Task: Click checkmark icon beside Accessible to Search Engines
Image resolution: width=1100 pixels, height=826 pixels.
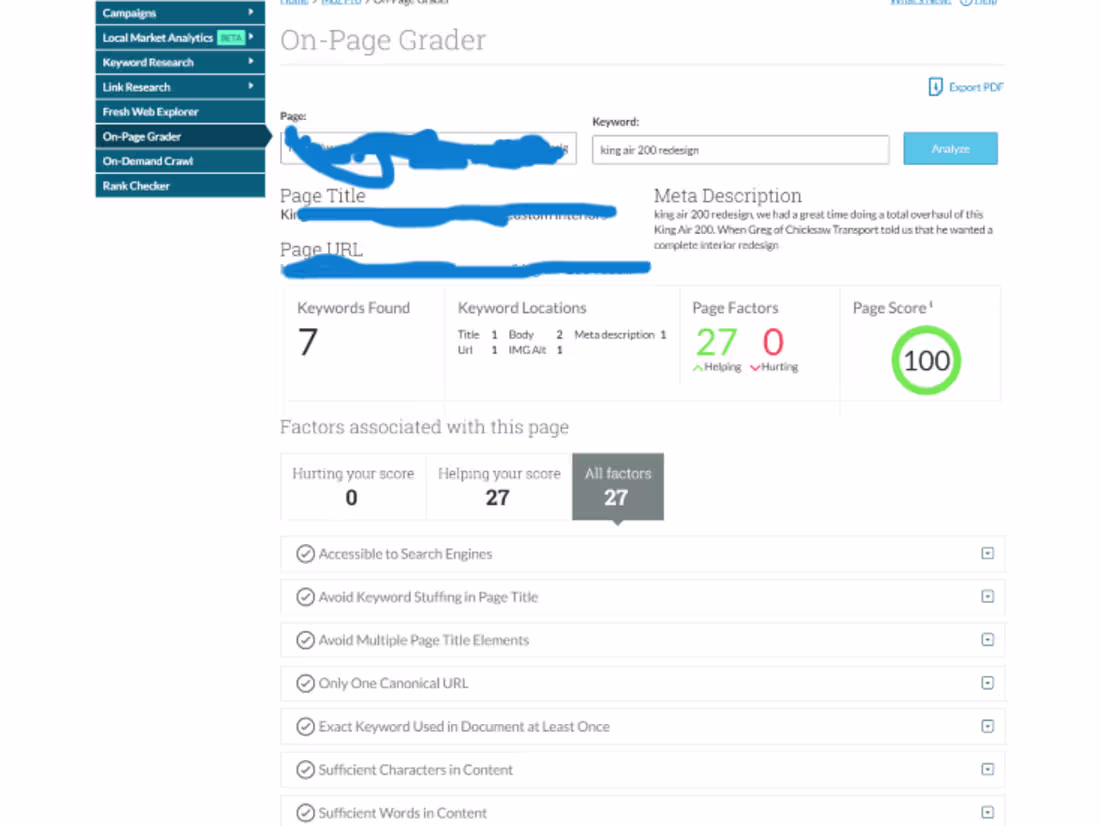Action: coord(305,554)
